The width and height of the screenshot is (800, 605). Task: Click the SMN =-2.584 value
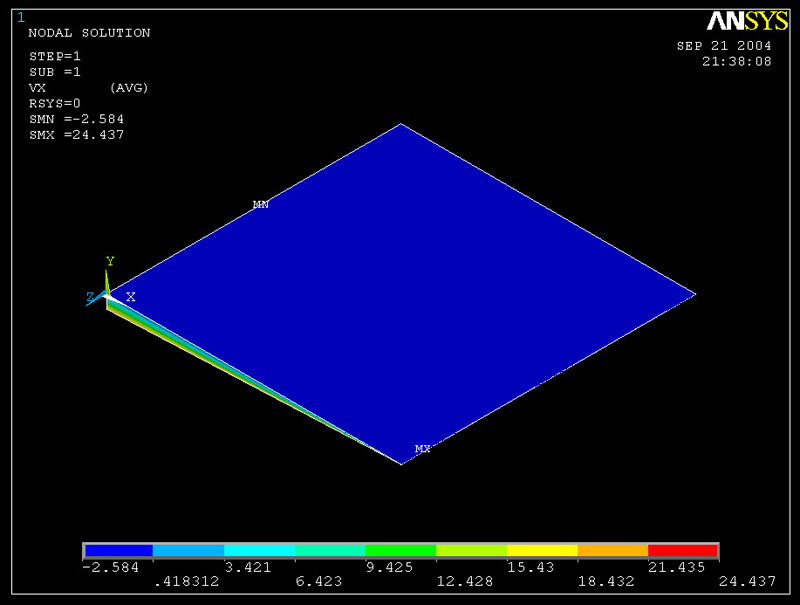[77, 119]
